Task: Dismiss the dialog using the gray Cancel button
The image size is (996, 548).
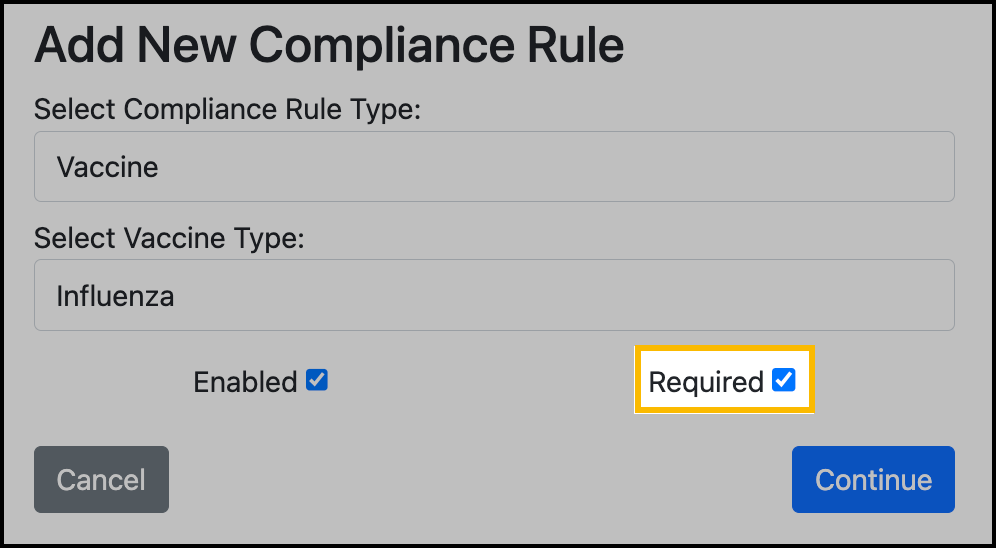Action: click(101, 479)
